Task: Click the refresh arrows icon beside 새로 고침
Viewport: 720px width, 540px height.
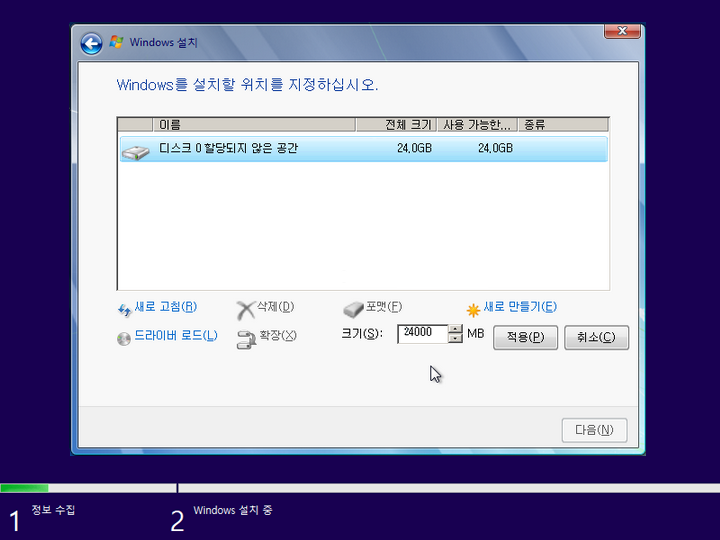Action: click(x=124, y=310)
